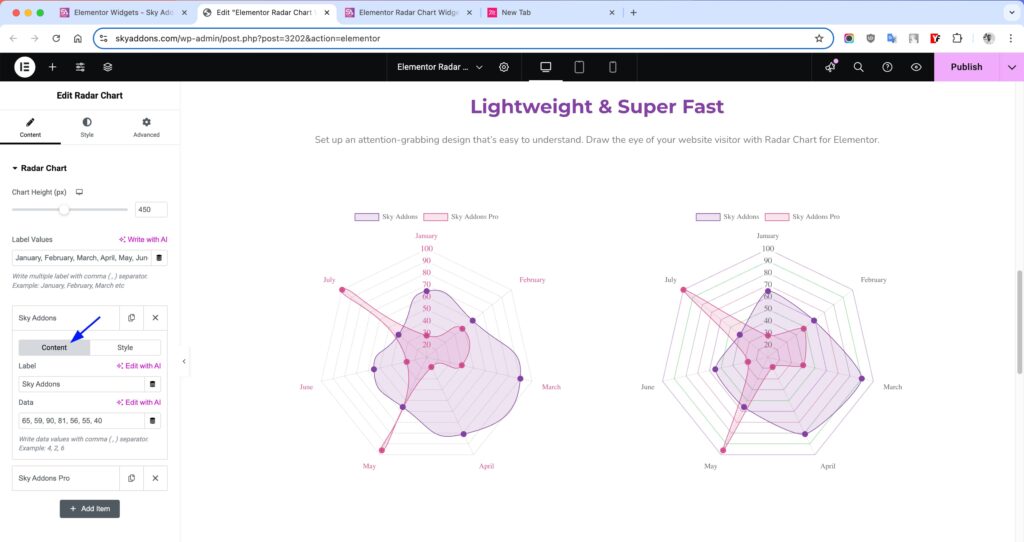
Task: Open the Chrome three-dot menu
Action: (1011, 39)
